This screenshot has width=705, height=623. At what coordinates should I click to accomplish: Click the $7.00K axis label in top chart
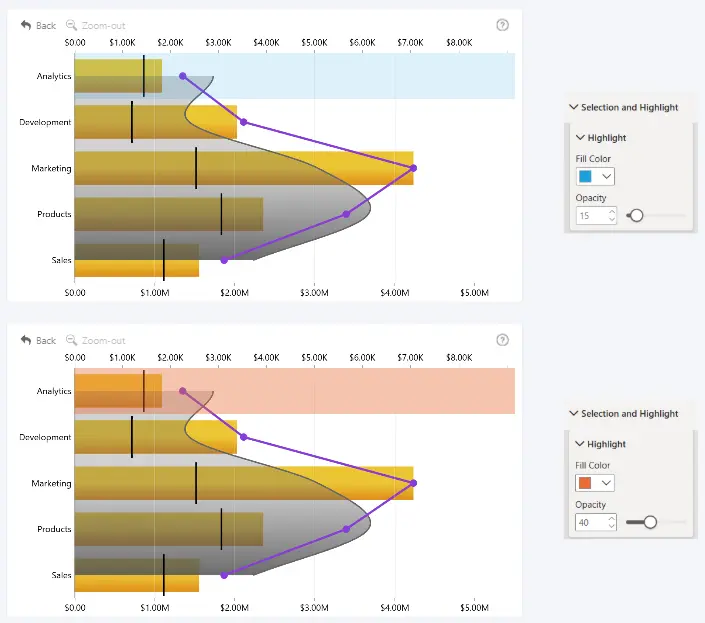coord(410,43)
